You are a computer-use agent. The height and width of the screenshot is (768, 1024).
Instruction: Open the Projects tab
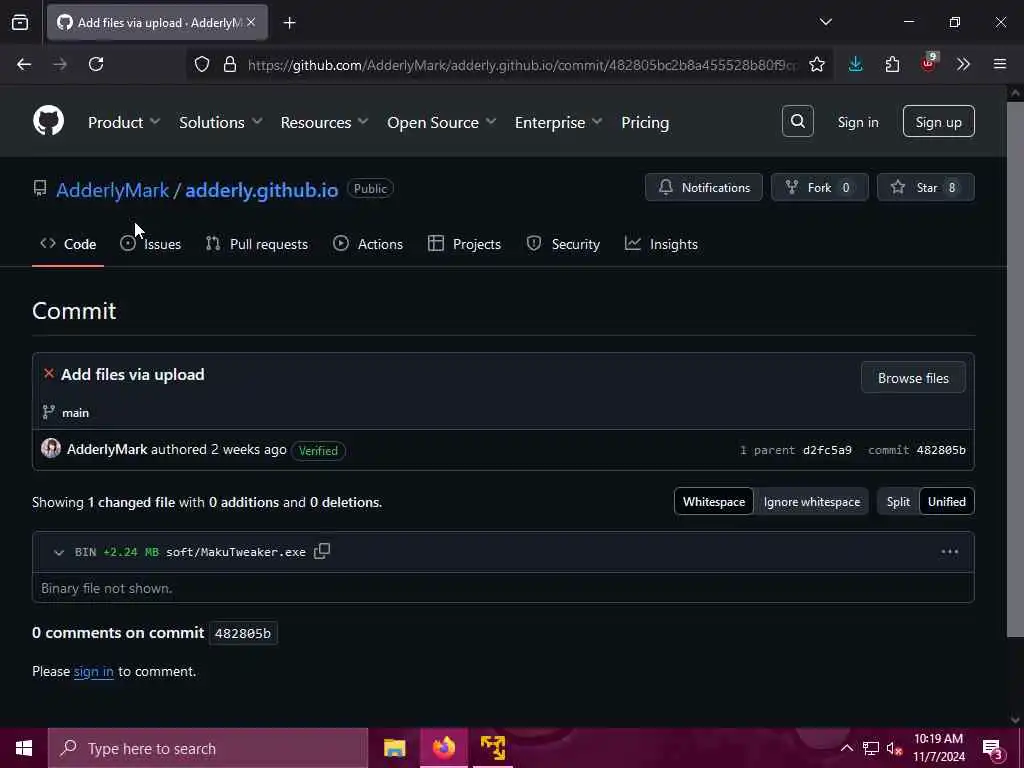(464, 244)
